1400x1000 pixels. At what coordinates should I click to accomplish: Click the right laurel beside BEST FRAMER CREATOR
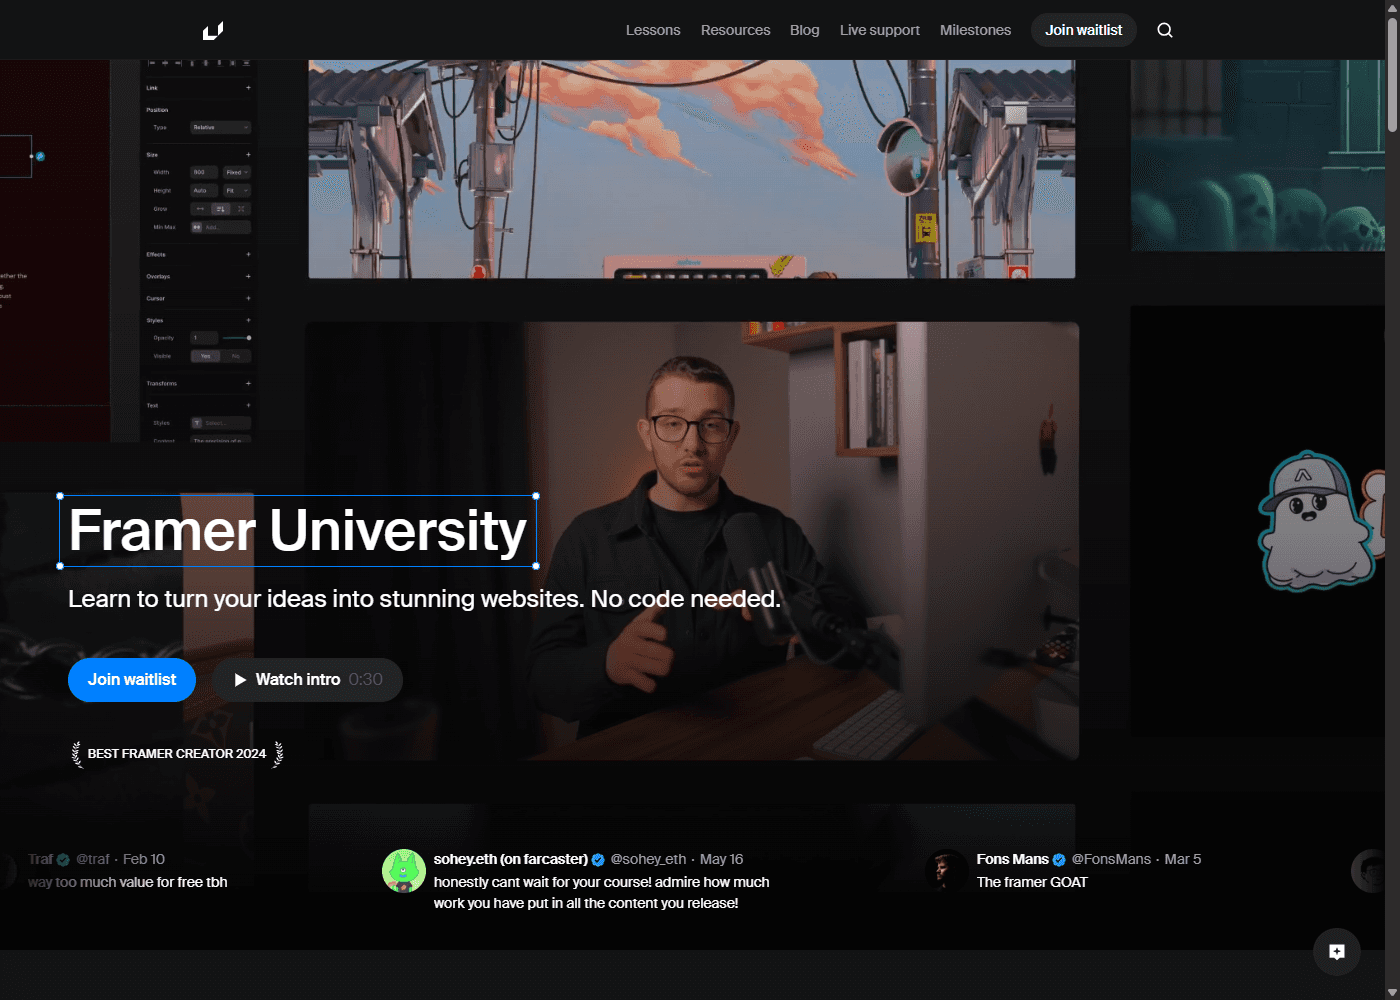pyautogui.click(x=278, y=754)
